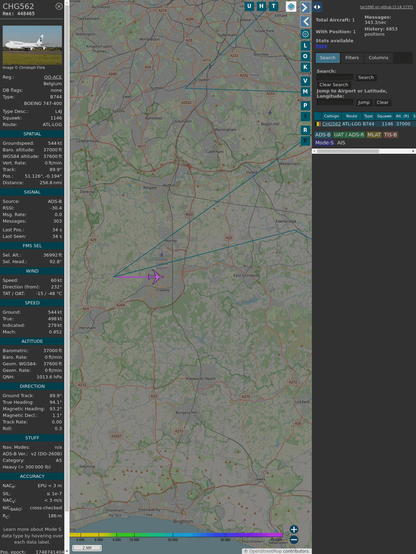Open the tar1090 on github link
The image size is (416, 554).
click(x=386, y=7)
